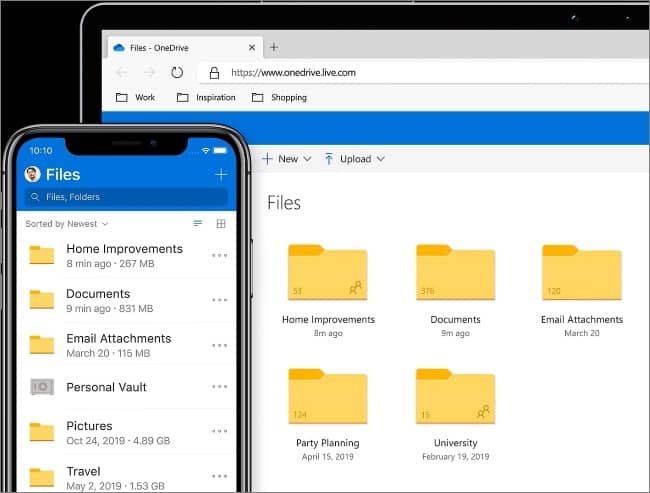Expand Sorted by Newest dropdown on phone

click(x=66, y=224)
